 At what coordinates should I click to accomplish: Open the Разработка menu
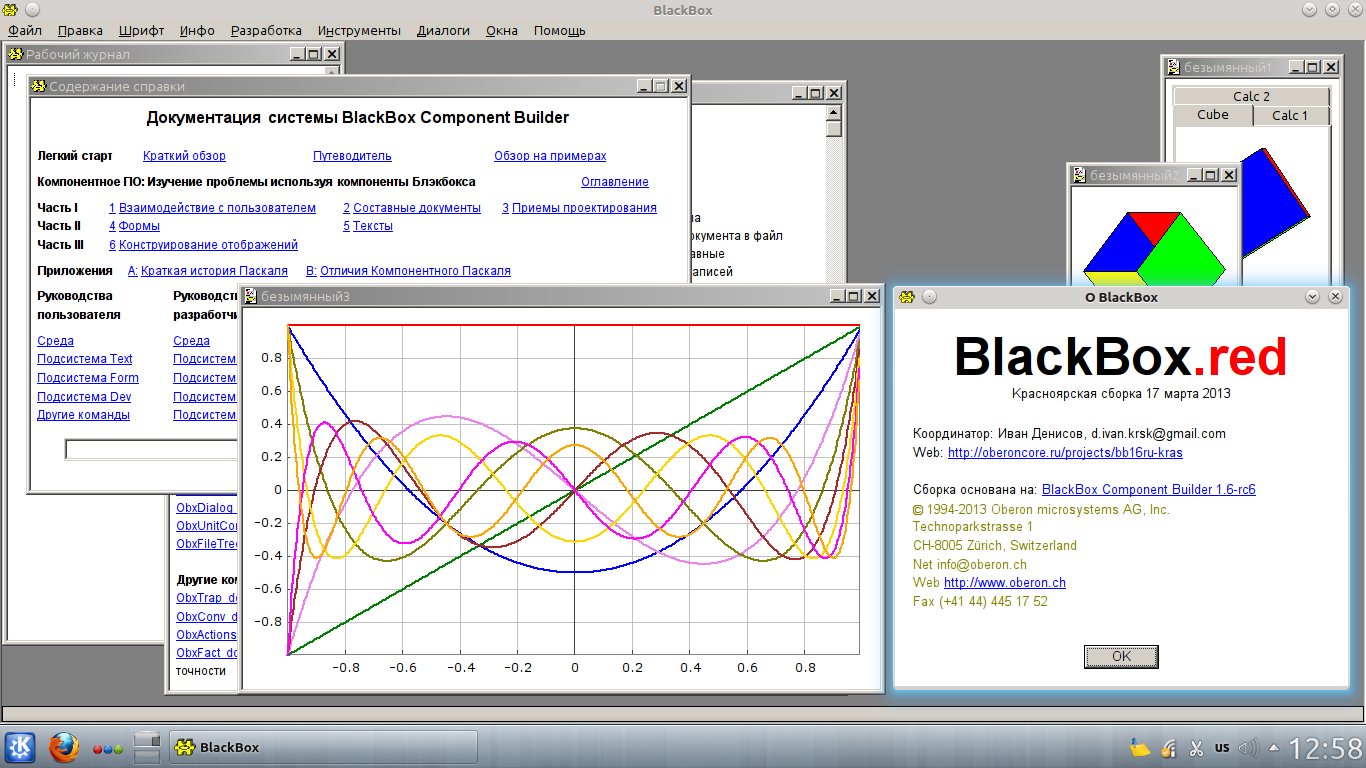pos(266,31)
